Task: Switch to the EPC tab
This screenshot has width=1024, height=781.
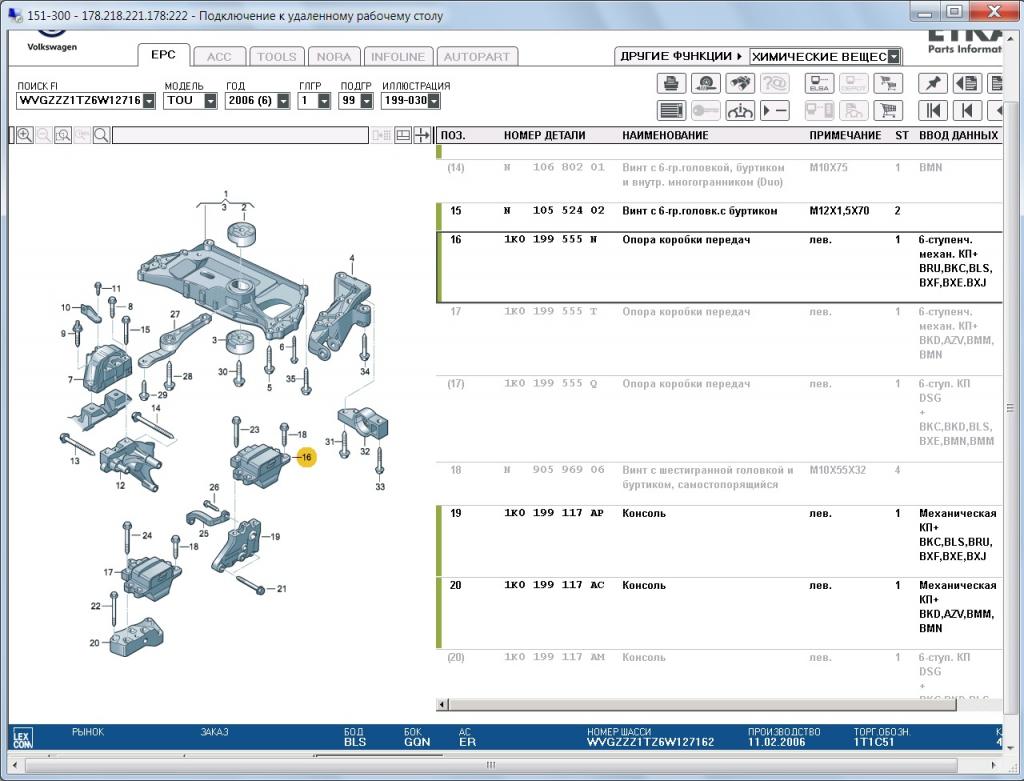Action: 163,55
